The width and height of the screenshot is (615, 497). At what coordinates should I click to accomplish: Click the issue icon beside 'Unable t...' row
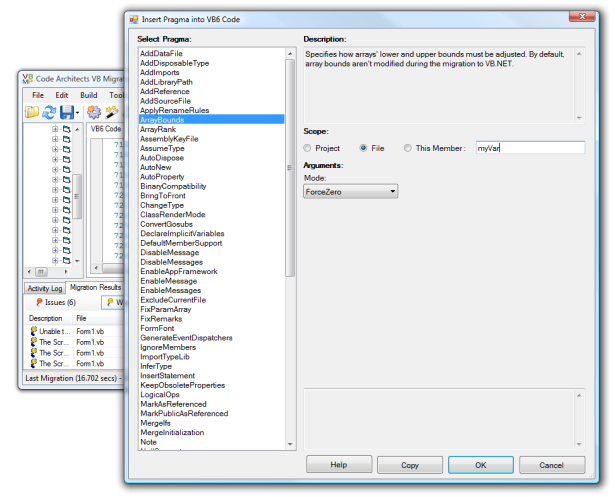coord(34,331)
